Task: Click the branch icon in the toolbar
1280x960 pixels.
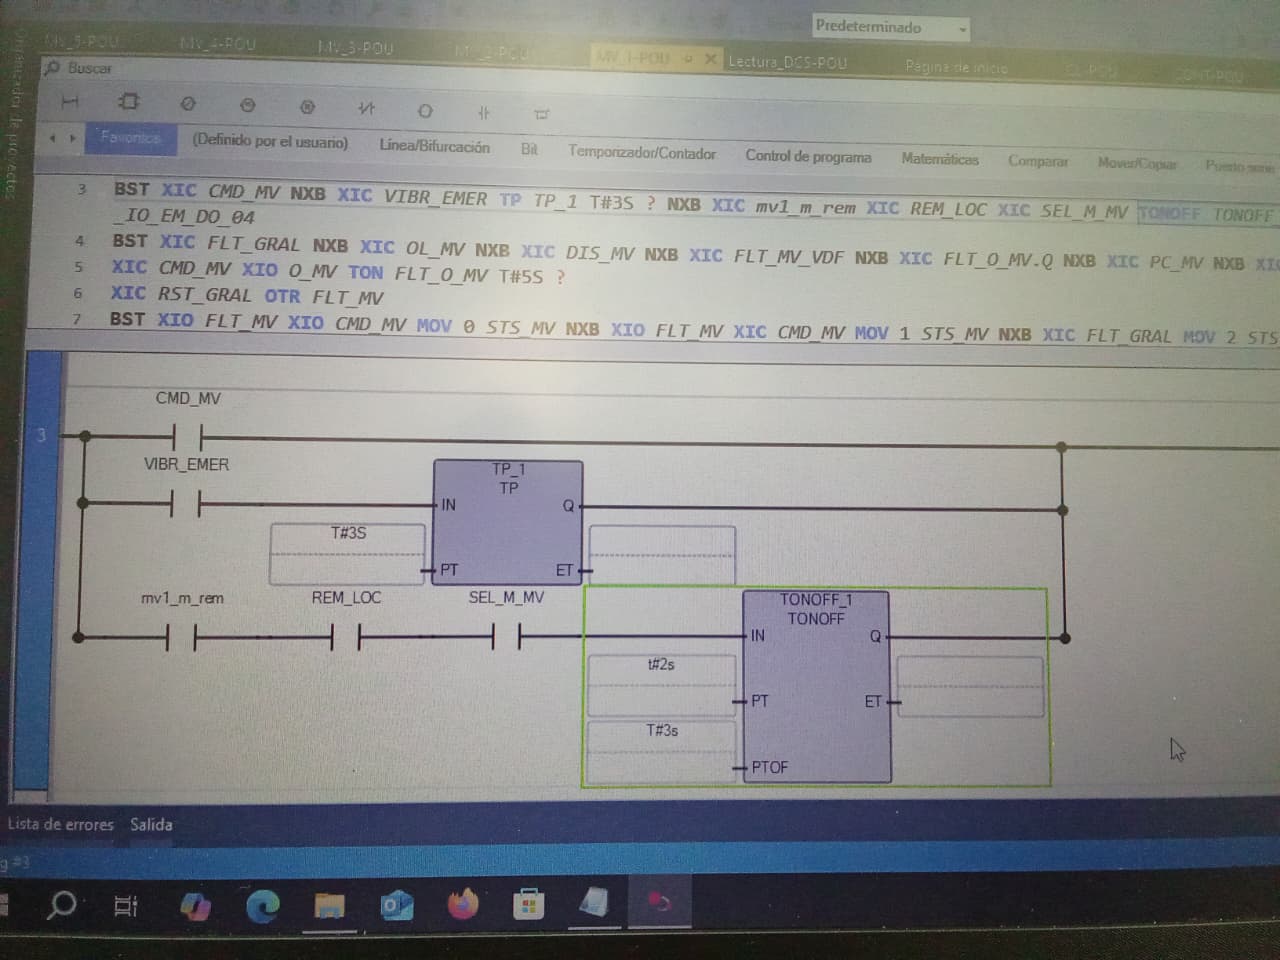Action: pyautogui.click(x=543, y=114)
